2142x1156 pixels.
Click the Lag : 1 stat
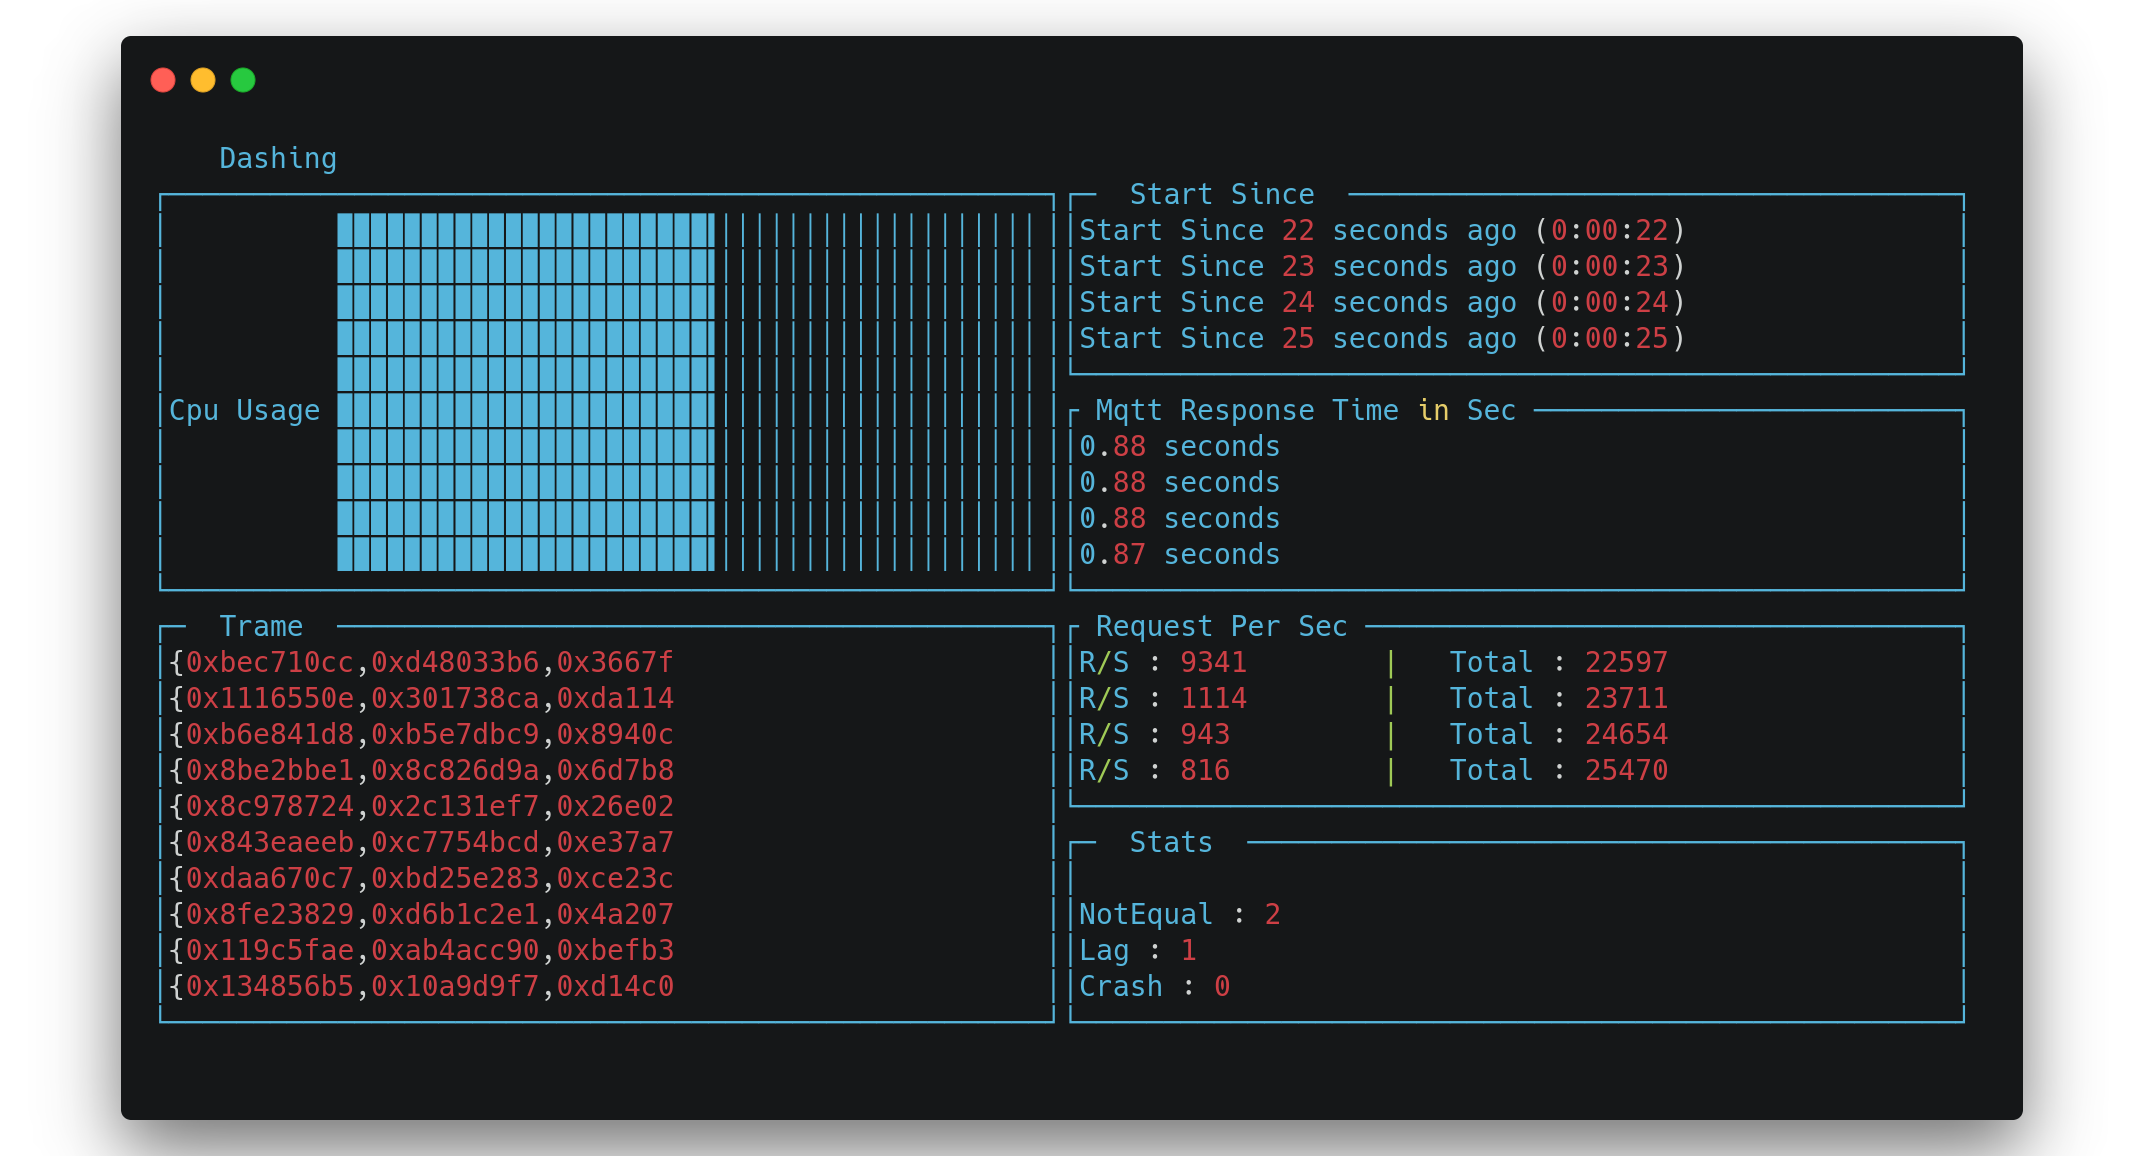1137,950
